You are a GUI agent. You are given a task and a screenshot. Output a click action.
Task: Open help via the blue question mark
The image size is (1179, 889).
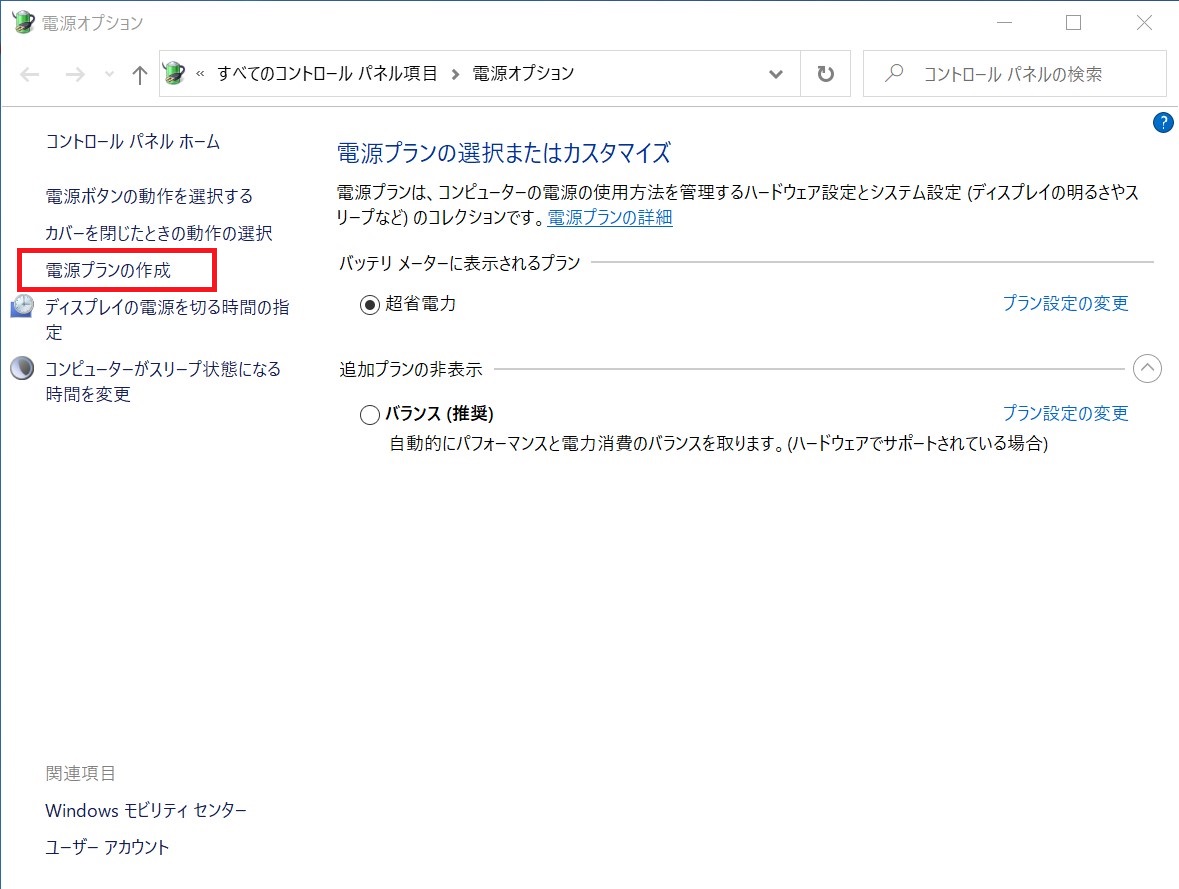(x=1162, y=122)
